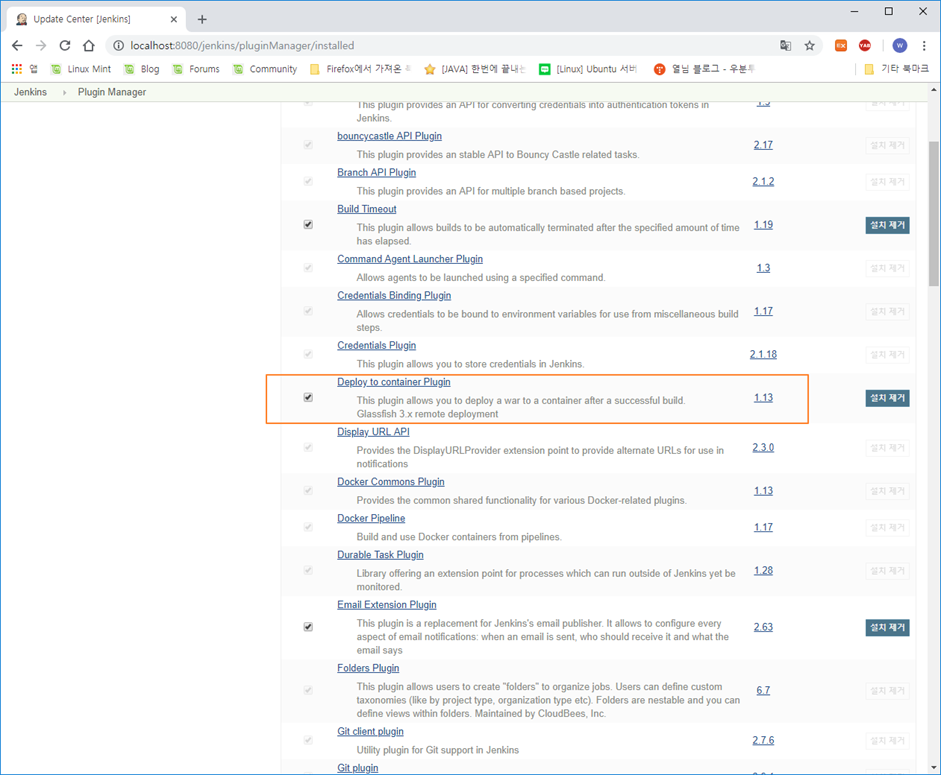This screenshot has width=941, height=775.
Task: Uninstall the Build Timeout plugin
Action: click(887, 225)
